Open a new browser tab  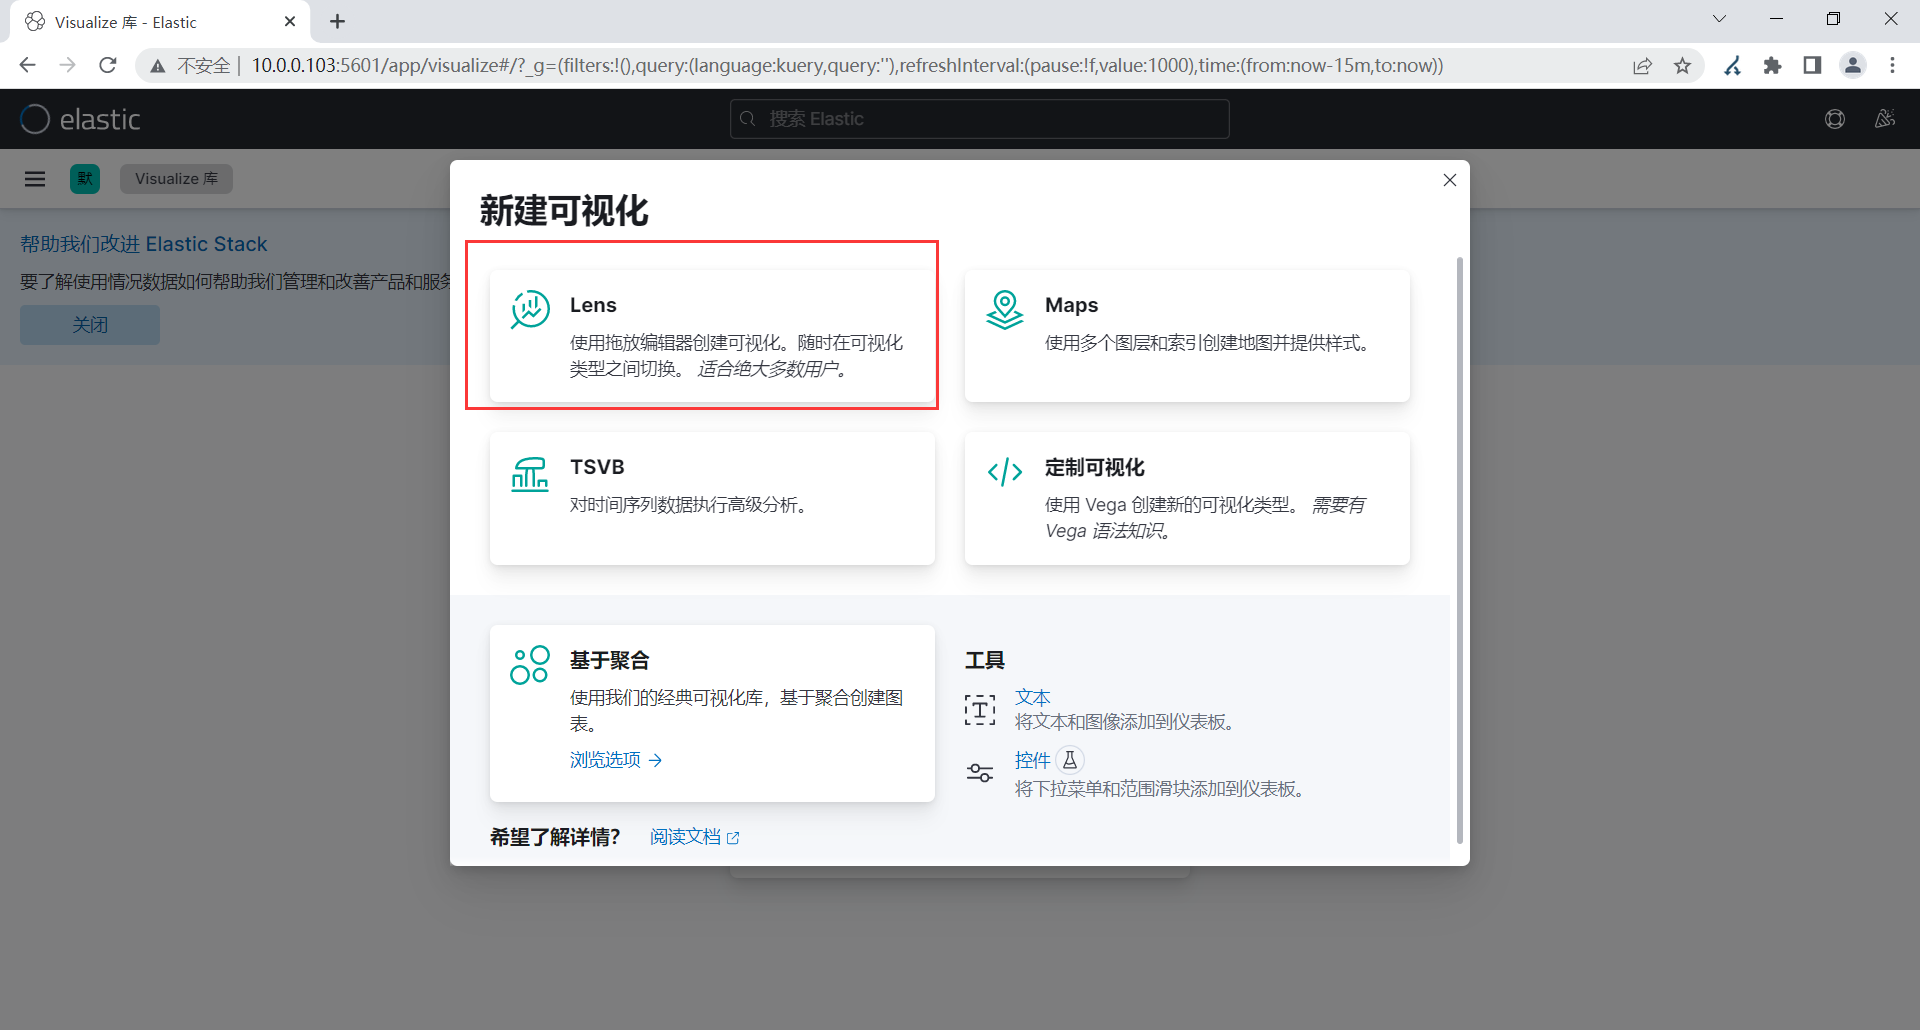[338, 22]
